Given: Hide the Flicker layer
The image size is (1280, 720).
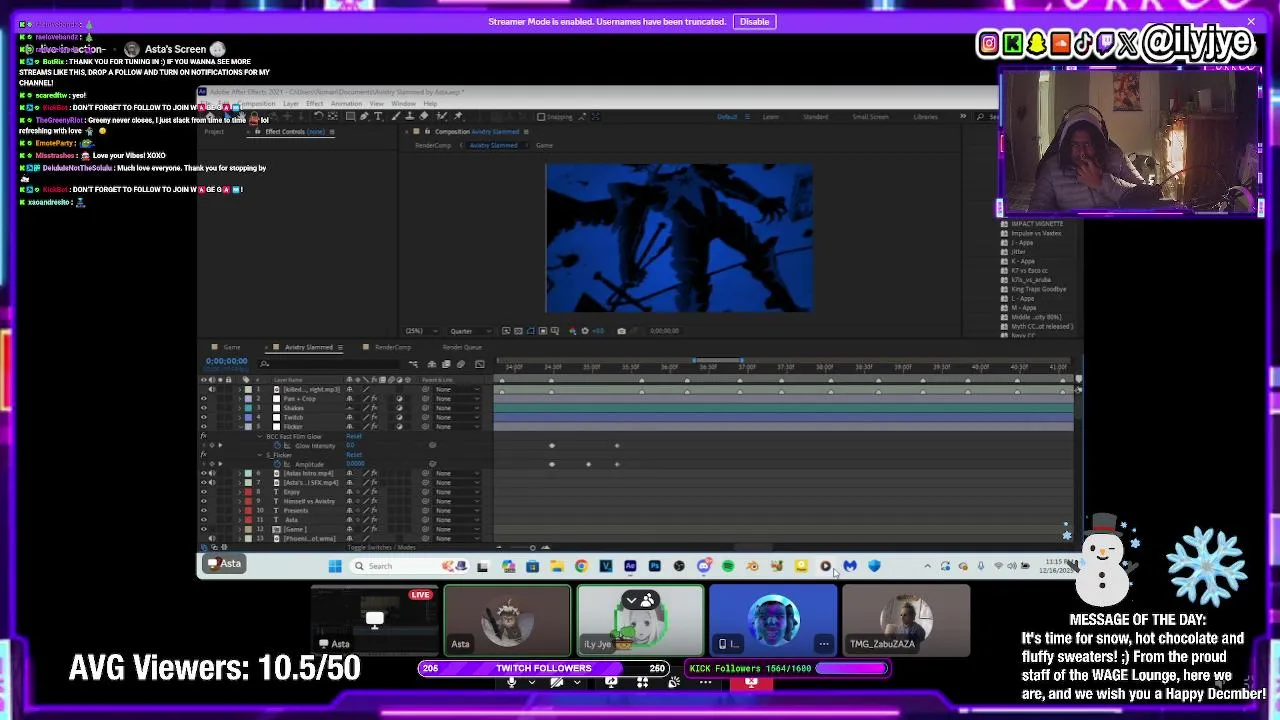Looking at the screenshot, I should (203, 426).
